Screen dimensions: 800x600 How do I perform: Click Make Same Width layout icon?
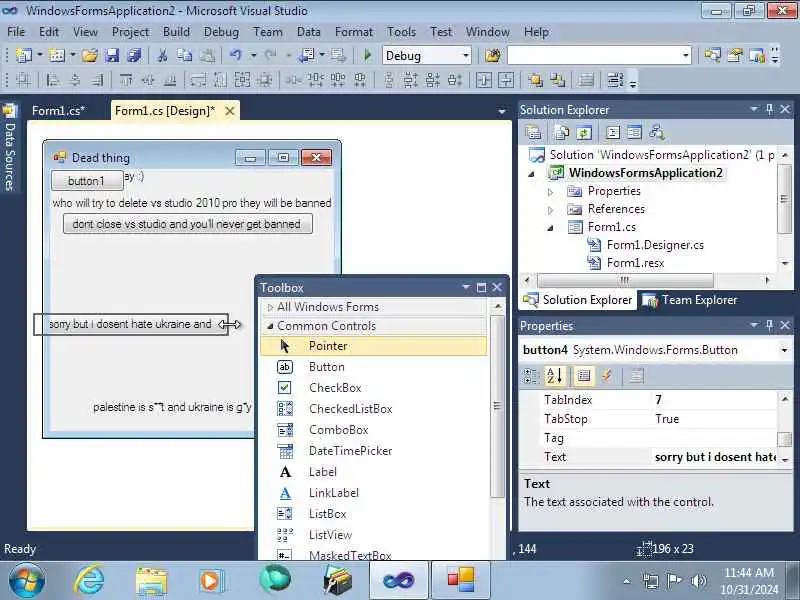[198, 80]
